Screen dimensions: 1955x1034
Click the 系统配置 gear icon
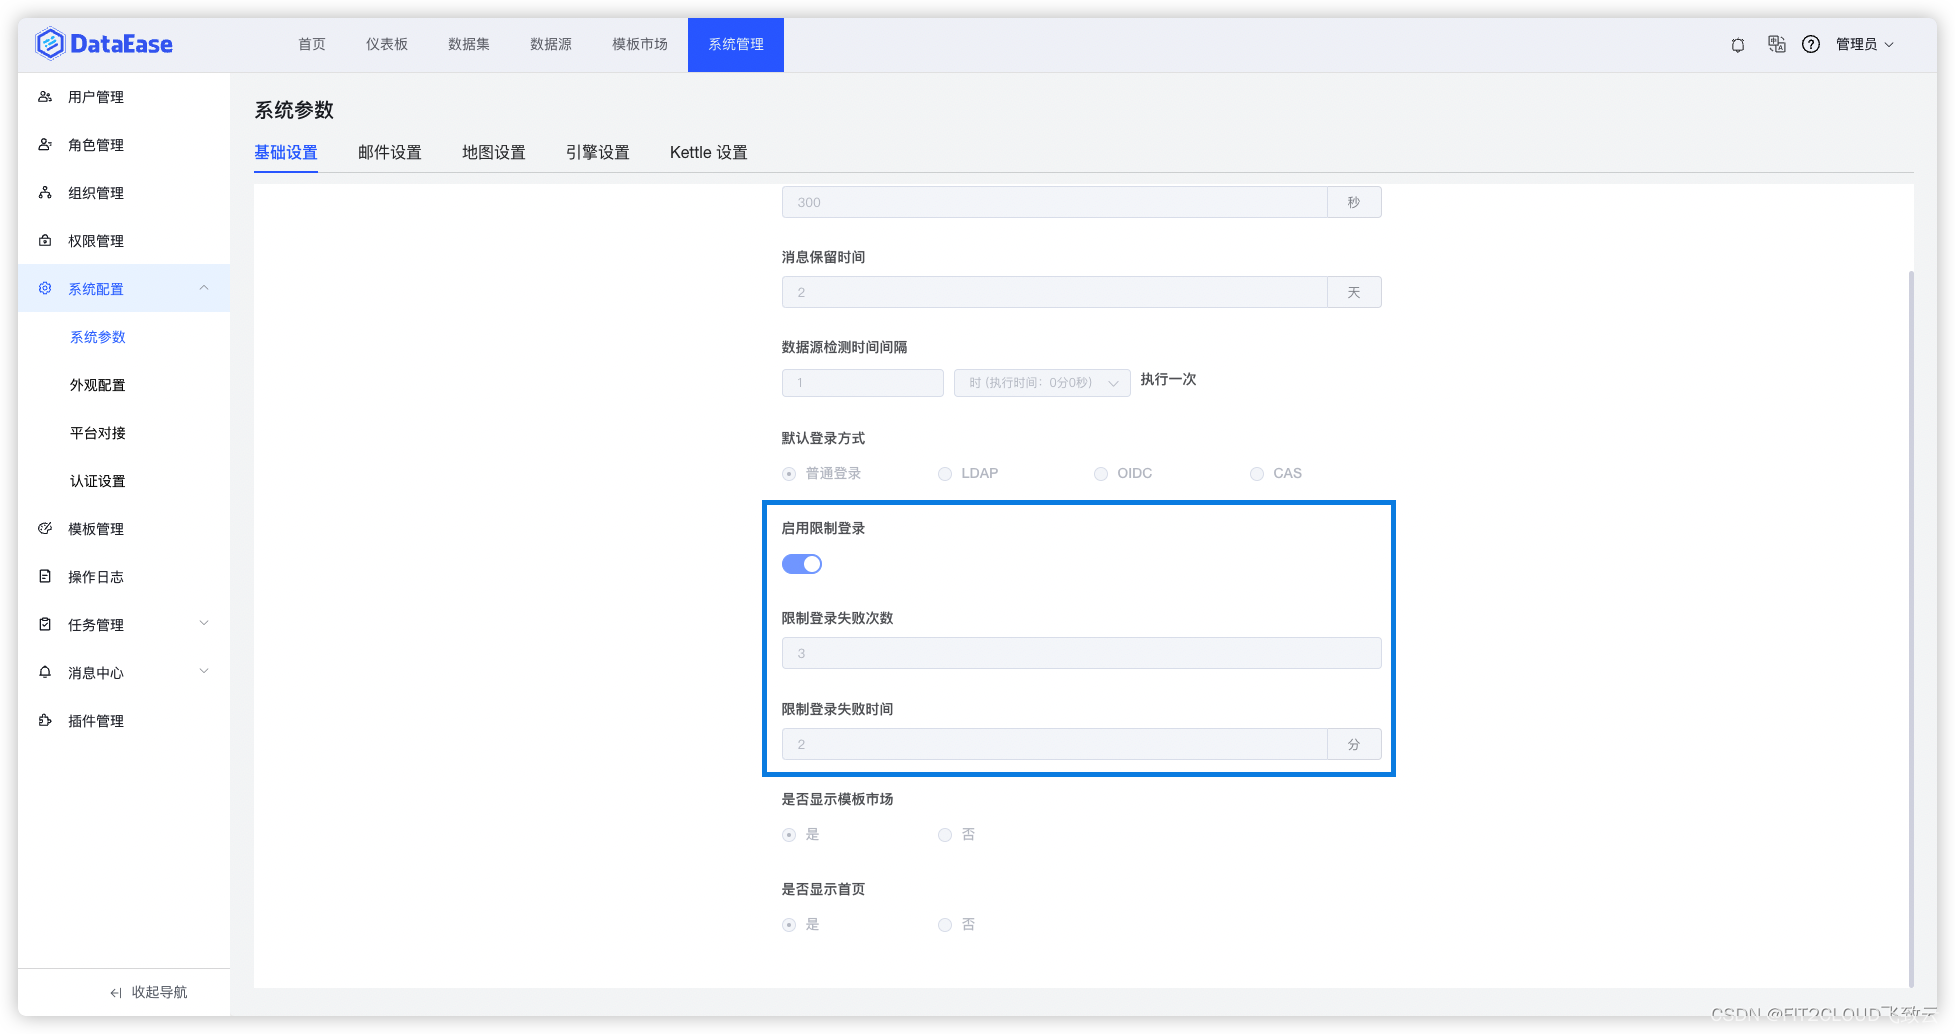click(x=45, y=289)
